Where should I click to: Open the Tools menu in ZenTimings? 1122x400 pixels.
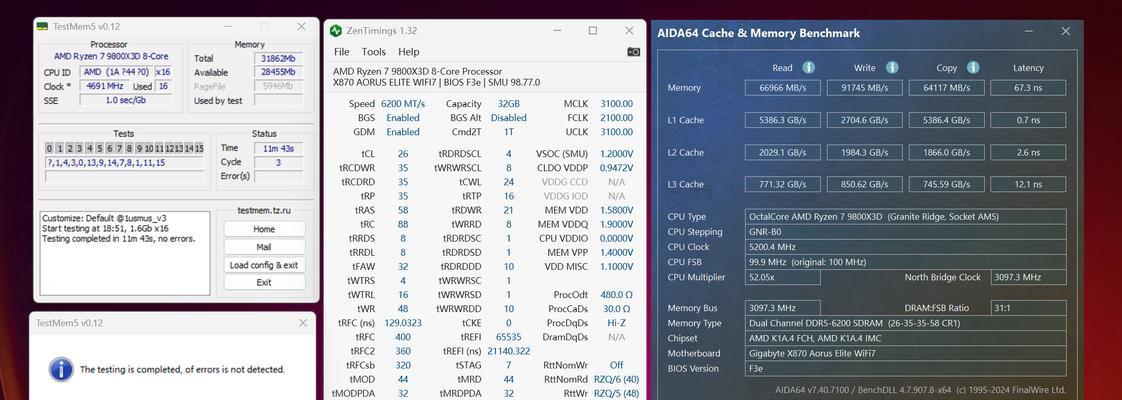374,52
